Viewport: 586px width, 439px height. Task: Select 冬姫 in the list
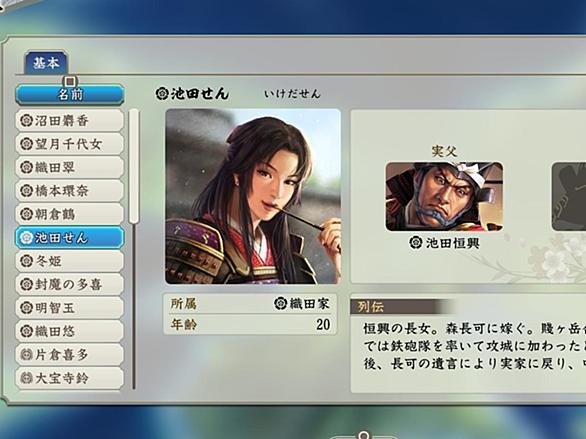click(x=70, y=261)
